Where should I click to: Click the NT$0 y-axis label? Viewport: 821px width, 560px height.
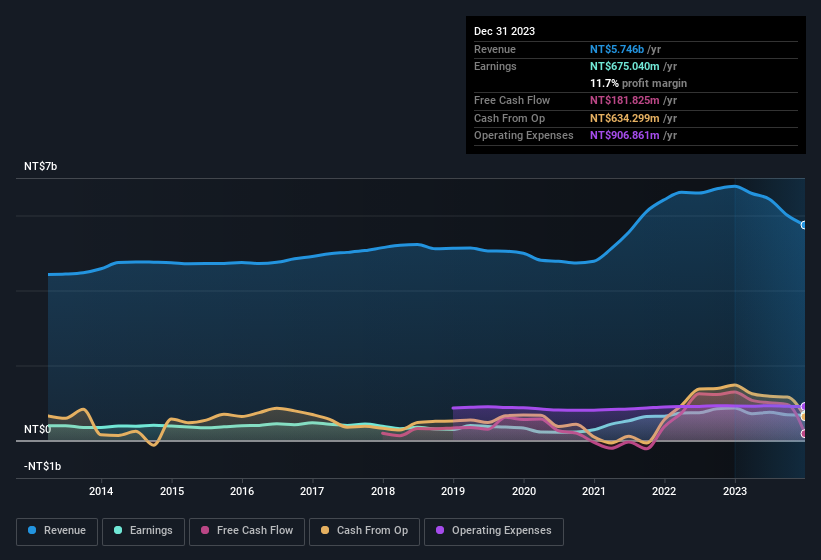coord(37,429)
